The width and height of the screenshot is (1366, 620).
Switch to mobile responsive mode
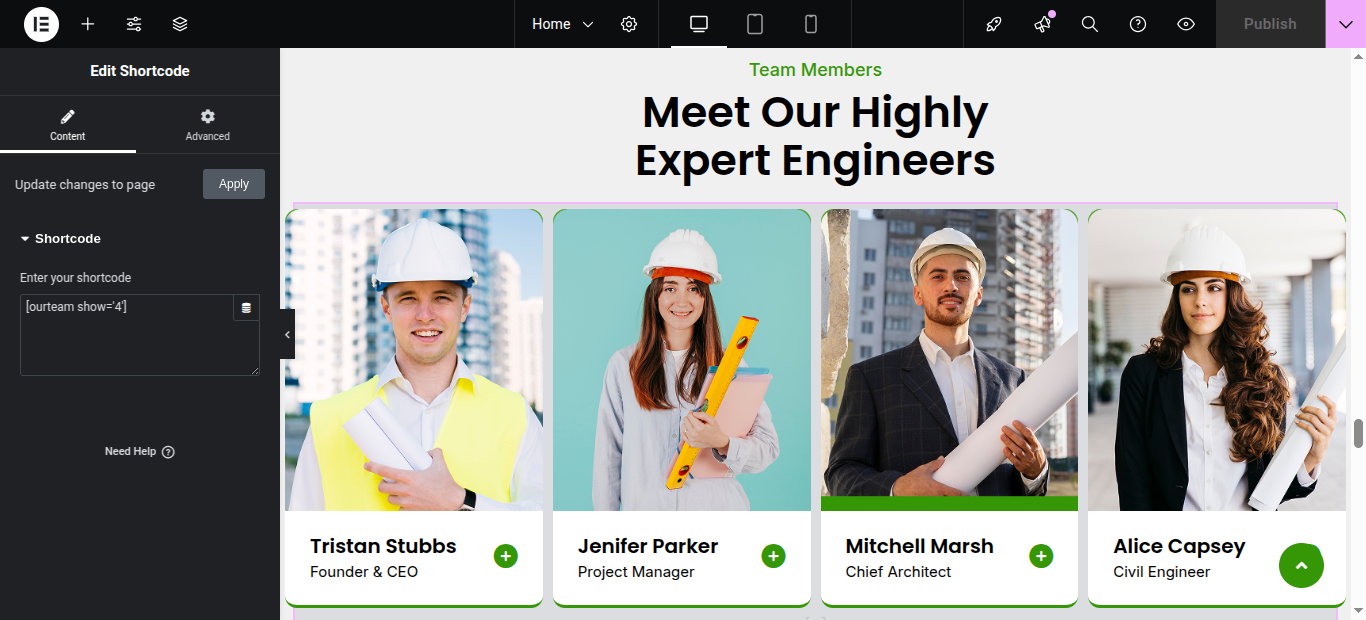(811, 24)
